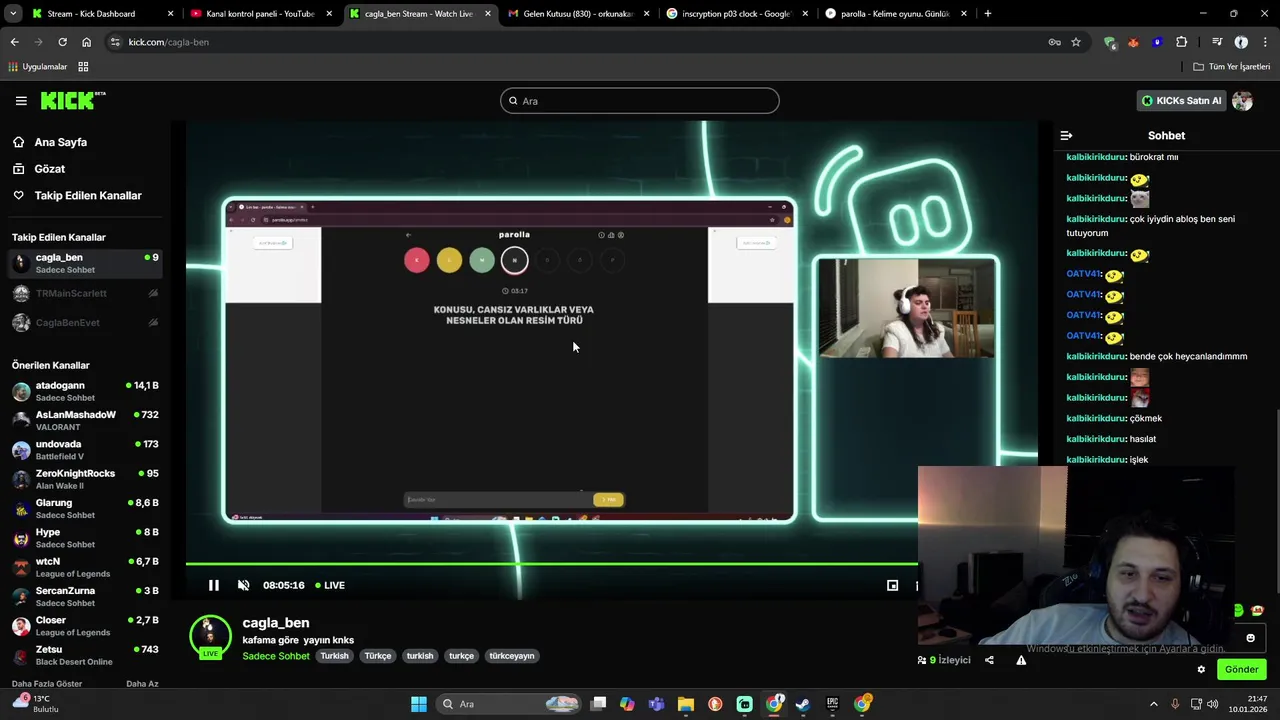
Task: Select the Türkçe tag
Action: [x=378, y=656]
